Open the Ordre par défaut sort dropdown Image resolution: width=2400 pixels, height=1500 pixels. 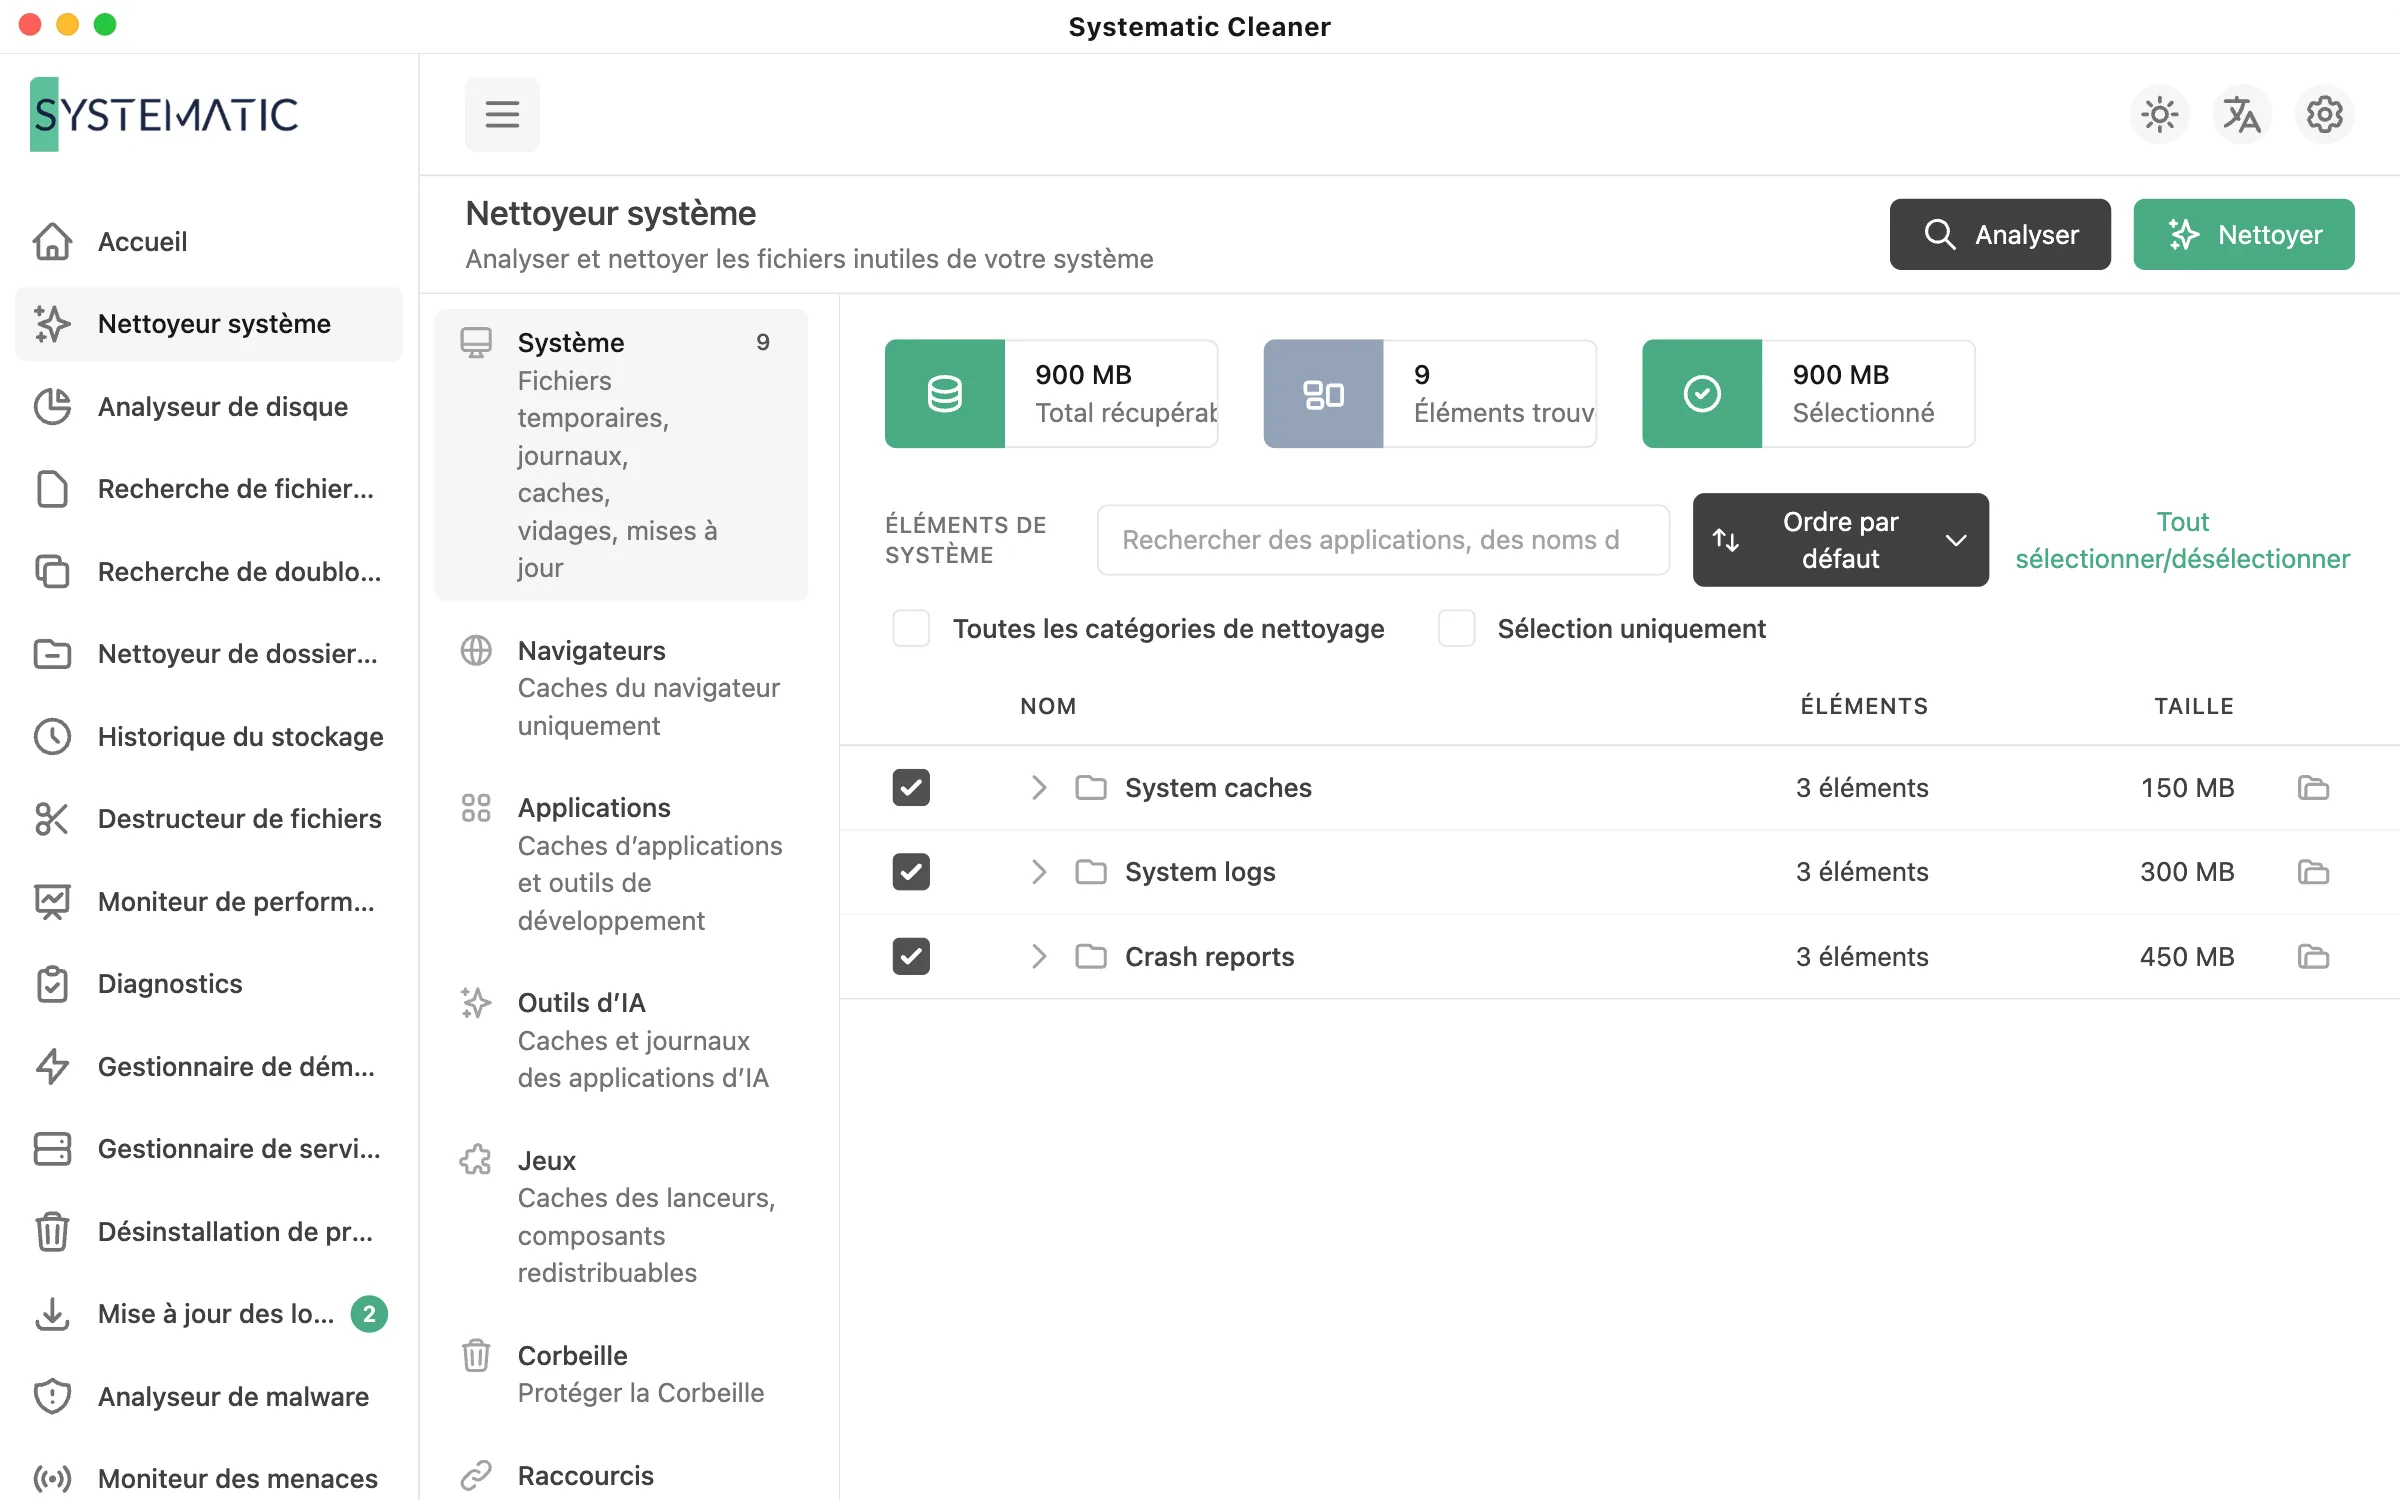click(1840, 540)
